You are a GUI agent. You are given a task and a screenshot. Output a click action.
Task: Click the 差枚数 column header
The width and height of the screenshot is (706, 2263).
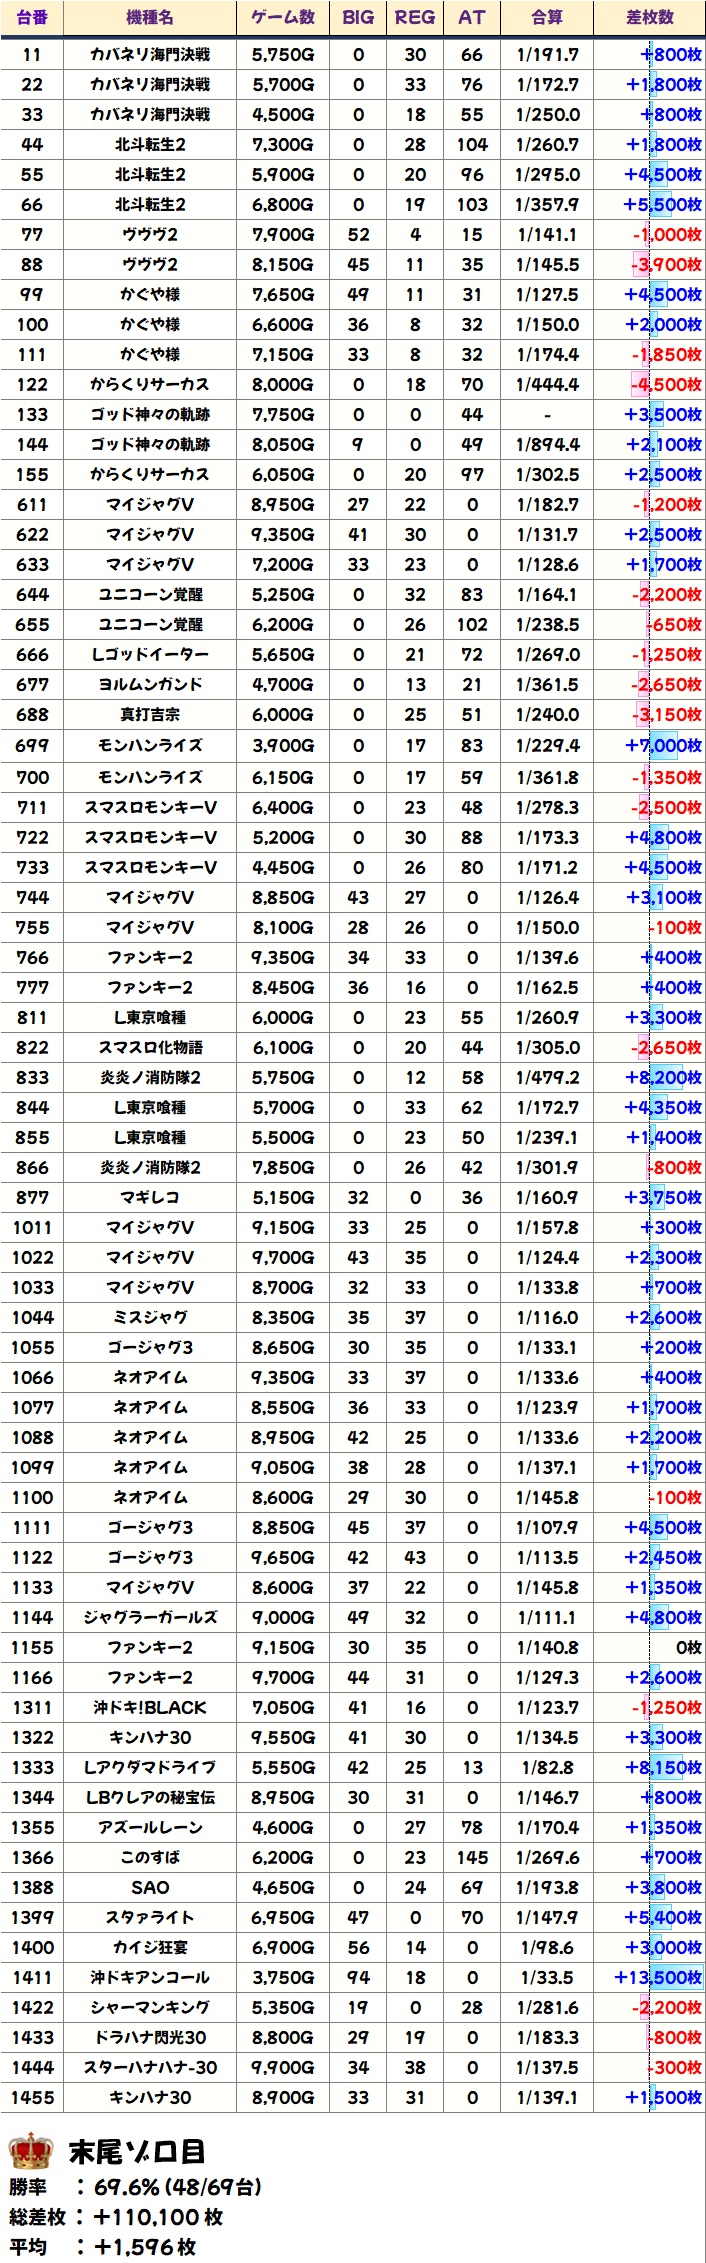point(649,17)
